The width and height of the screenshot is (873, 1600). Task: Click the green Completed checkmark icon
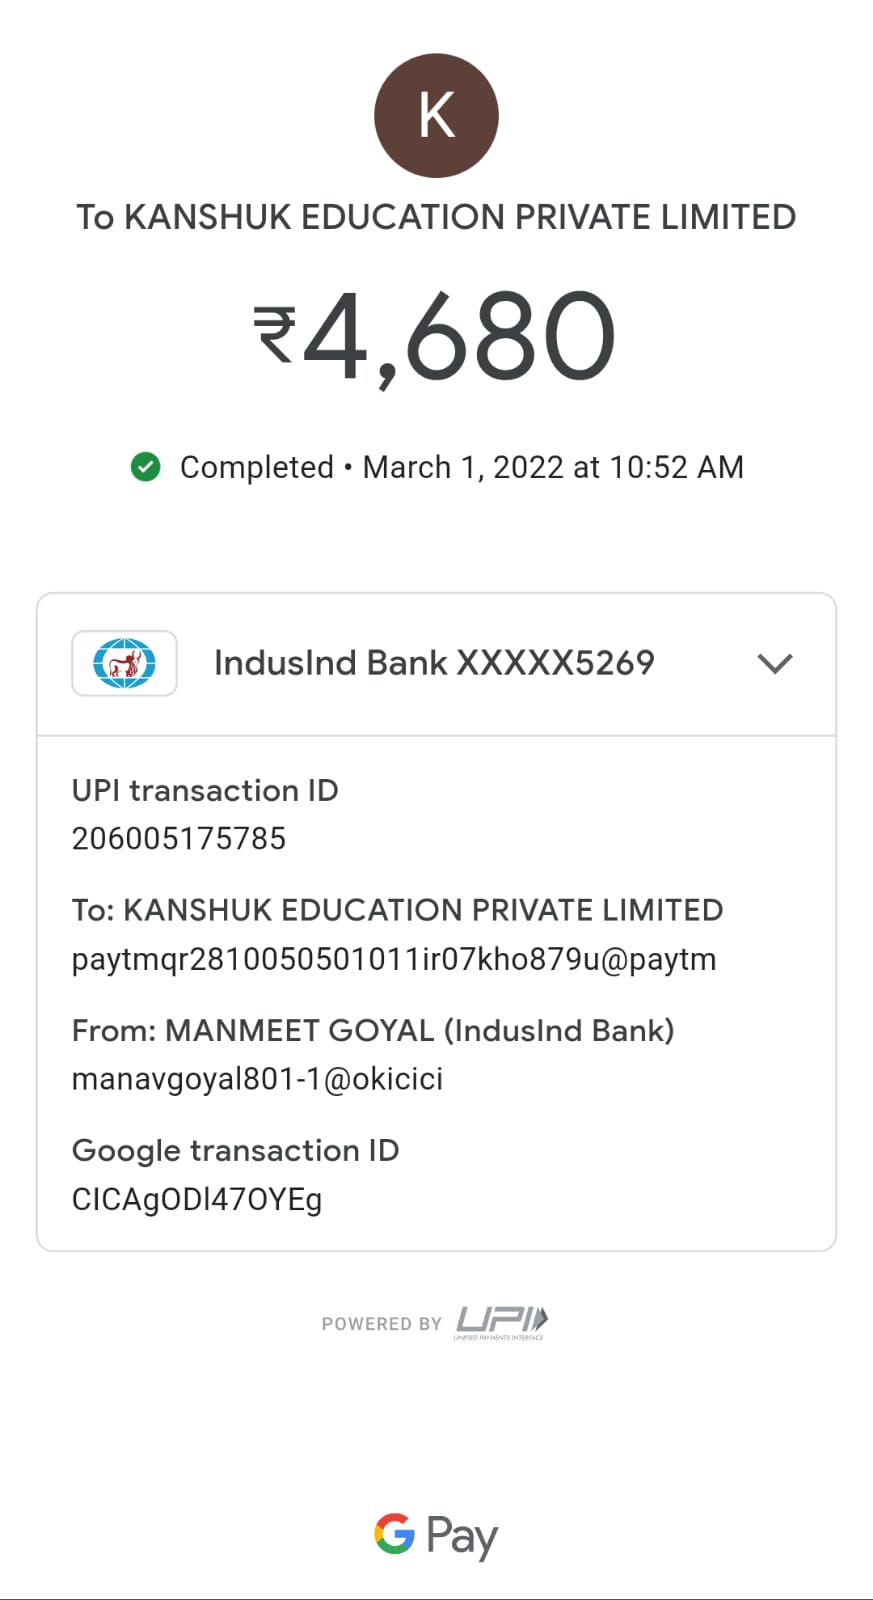tap(146, 467)
